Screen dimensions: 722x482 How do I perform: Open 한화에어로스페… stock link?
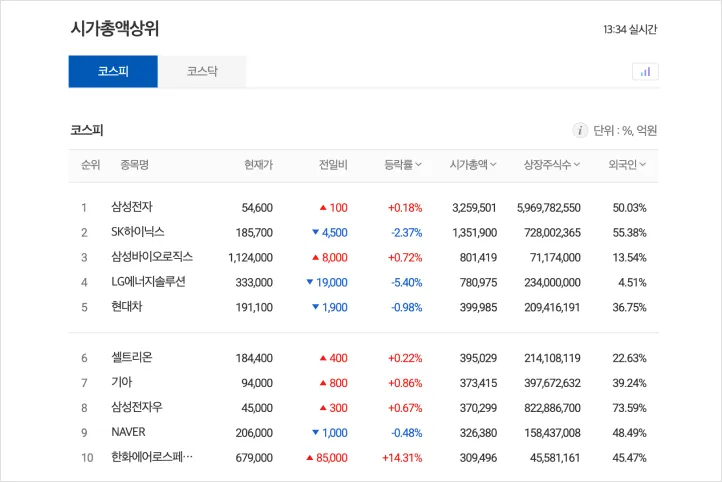(x=152, y=457)
